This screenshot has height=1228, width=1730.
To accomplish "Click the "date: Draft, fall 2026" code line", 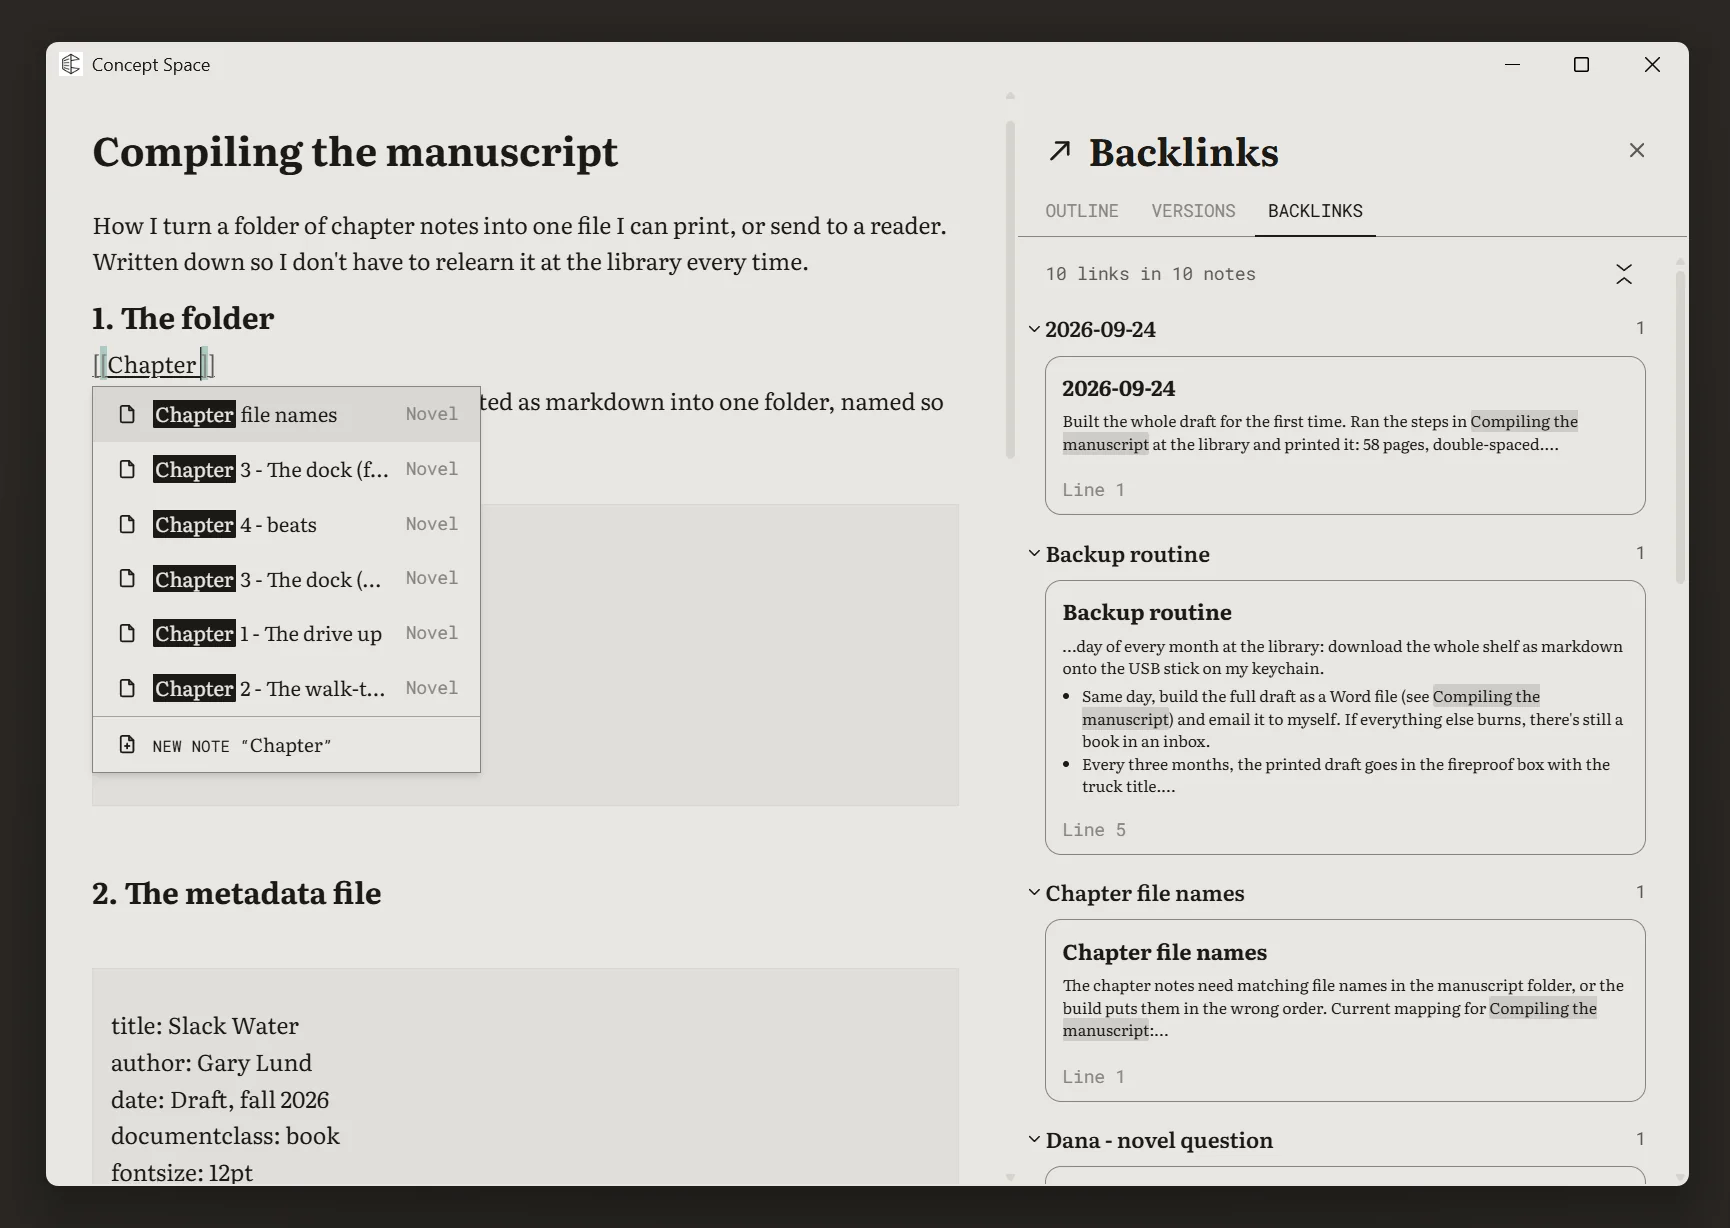I will [220, 1100].
